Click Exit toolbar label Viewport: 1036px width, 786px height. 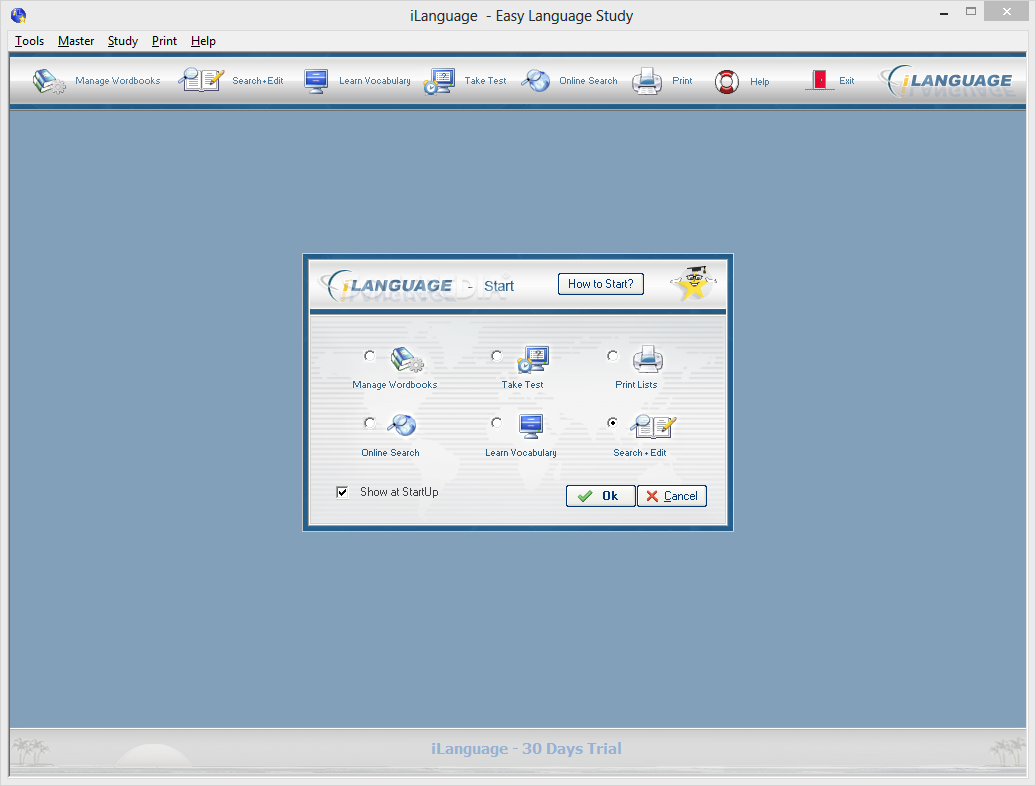pos(846,81)
